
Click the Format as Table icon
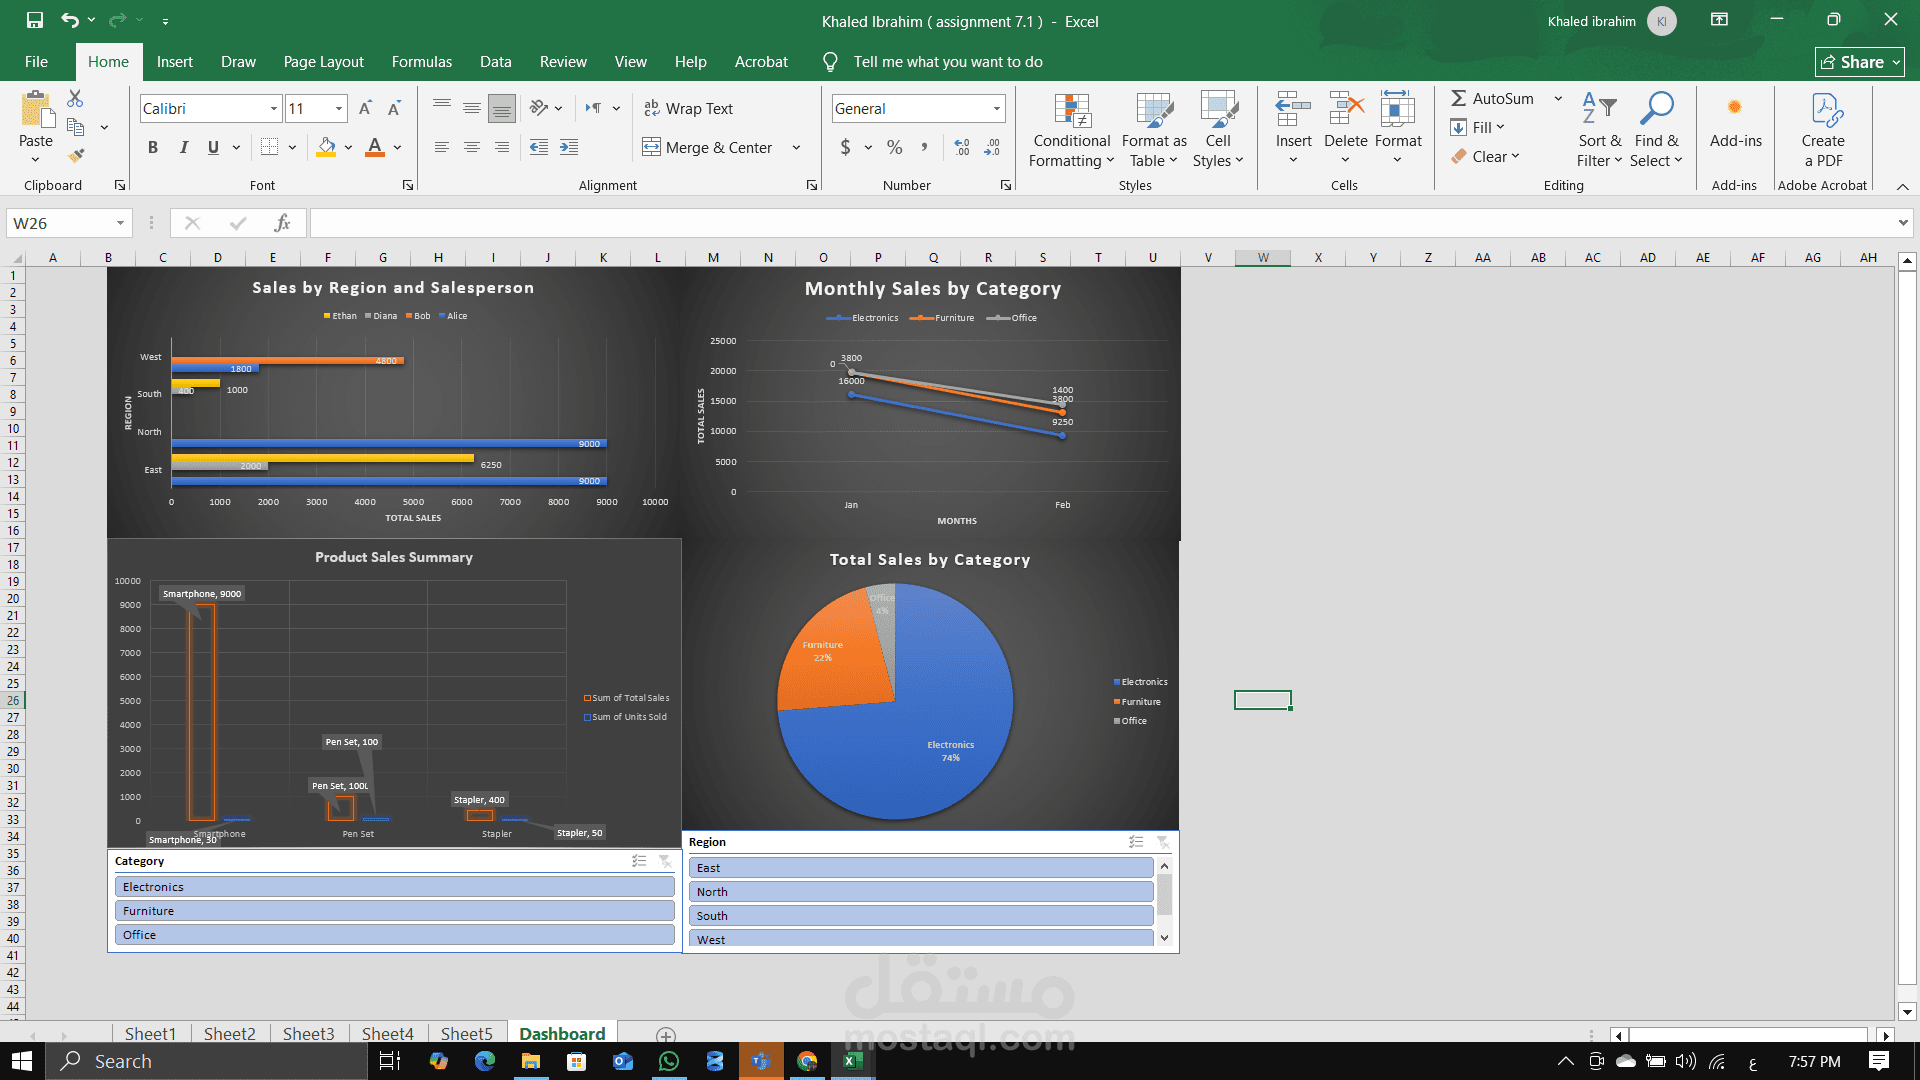1154,110
